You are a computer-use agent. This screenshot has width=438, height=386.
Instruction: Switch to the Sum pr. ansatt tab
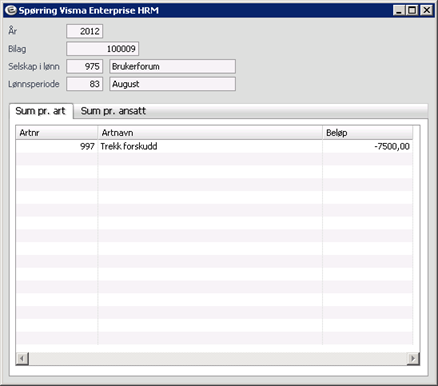point(113,111)
